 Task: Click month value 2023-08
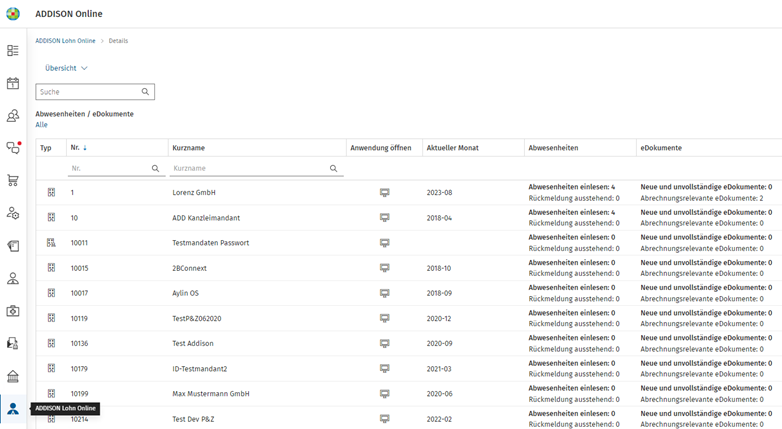(439, 193)
